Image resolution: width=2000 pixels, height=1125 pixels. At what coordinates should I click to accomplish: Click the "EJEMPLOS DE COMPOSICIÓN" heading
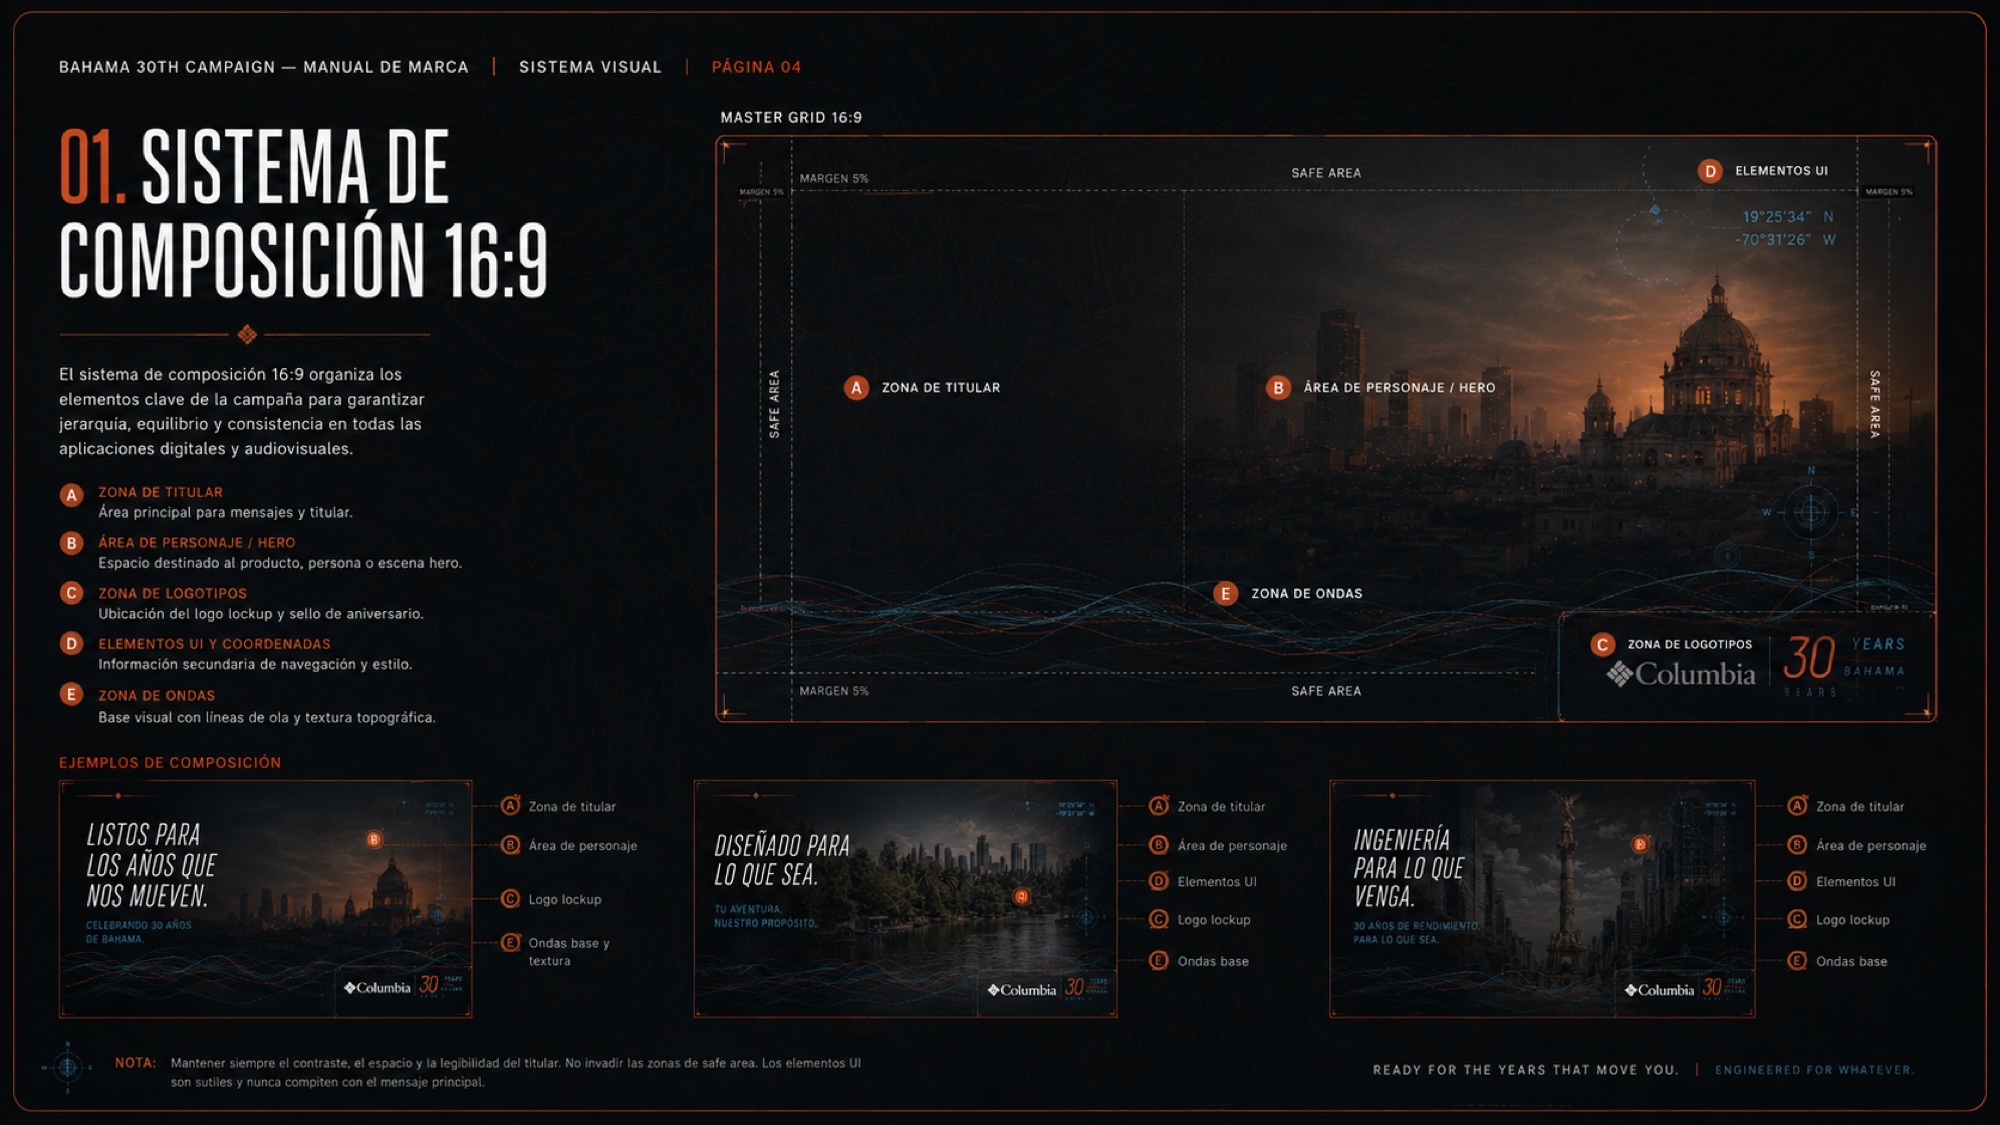[170, 762]
